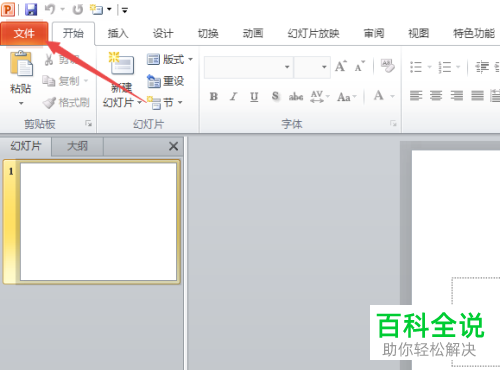Click the Increase Font Size icon
This screenshot has height=370, width=500.
point(341,66)
